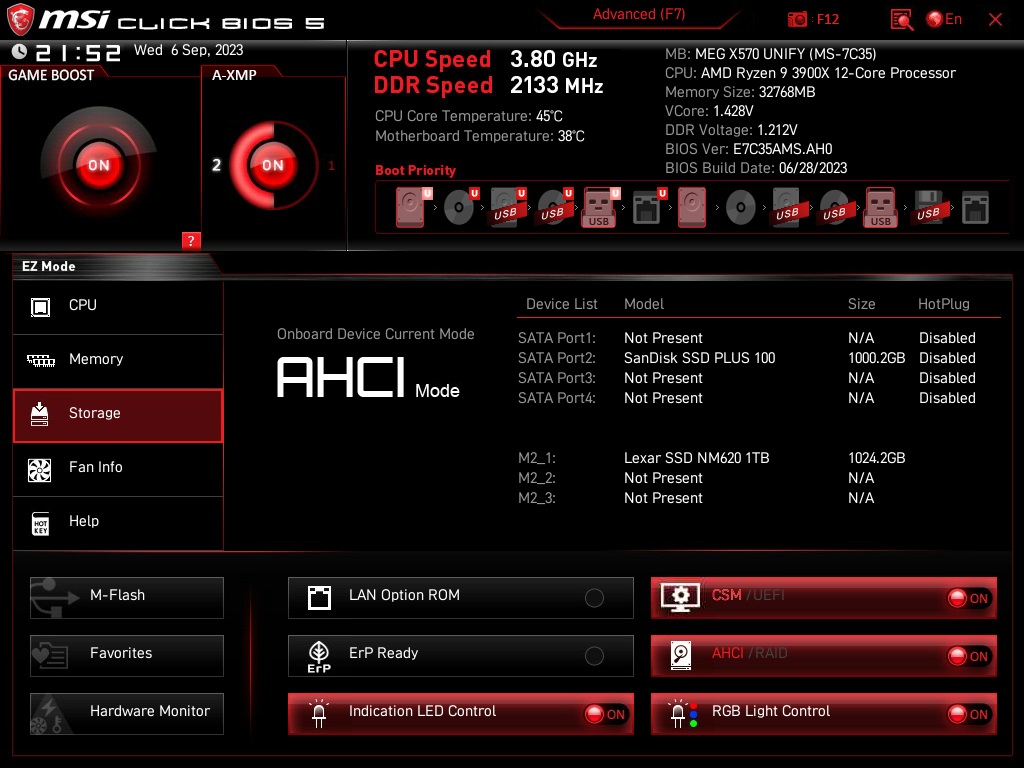Click the 21:52 system clock

click(x=78, y=52)
